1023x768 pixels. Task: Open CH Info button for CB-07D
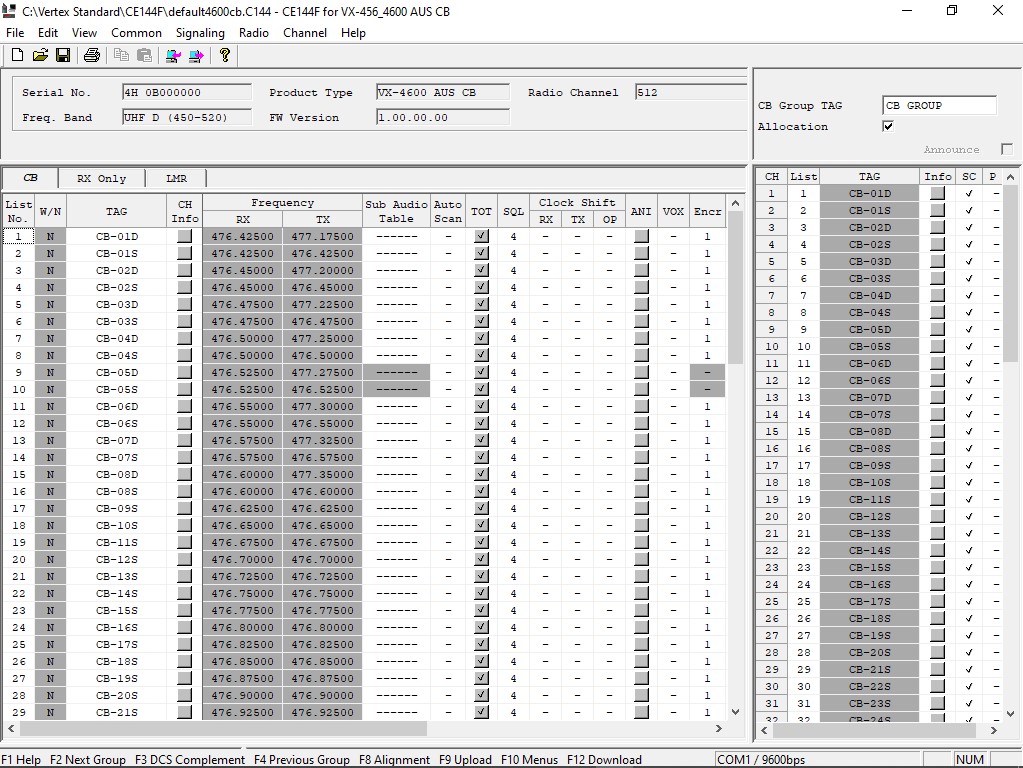tap(185, 440)
